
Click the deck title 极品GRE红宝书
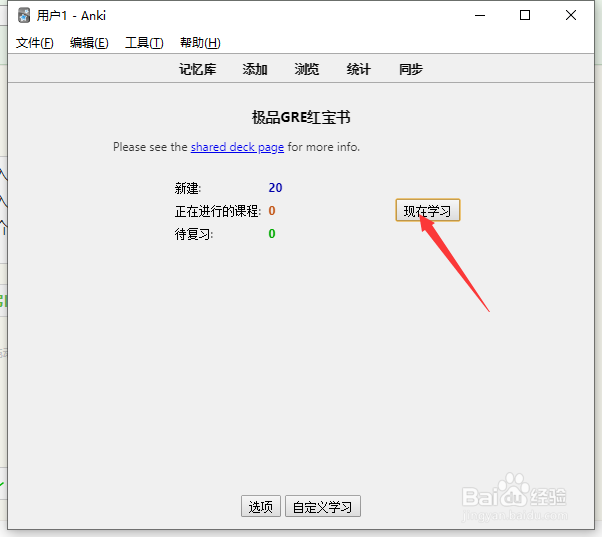[301, 117]
